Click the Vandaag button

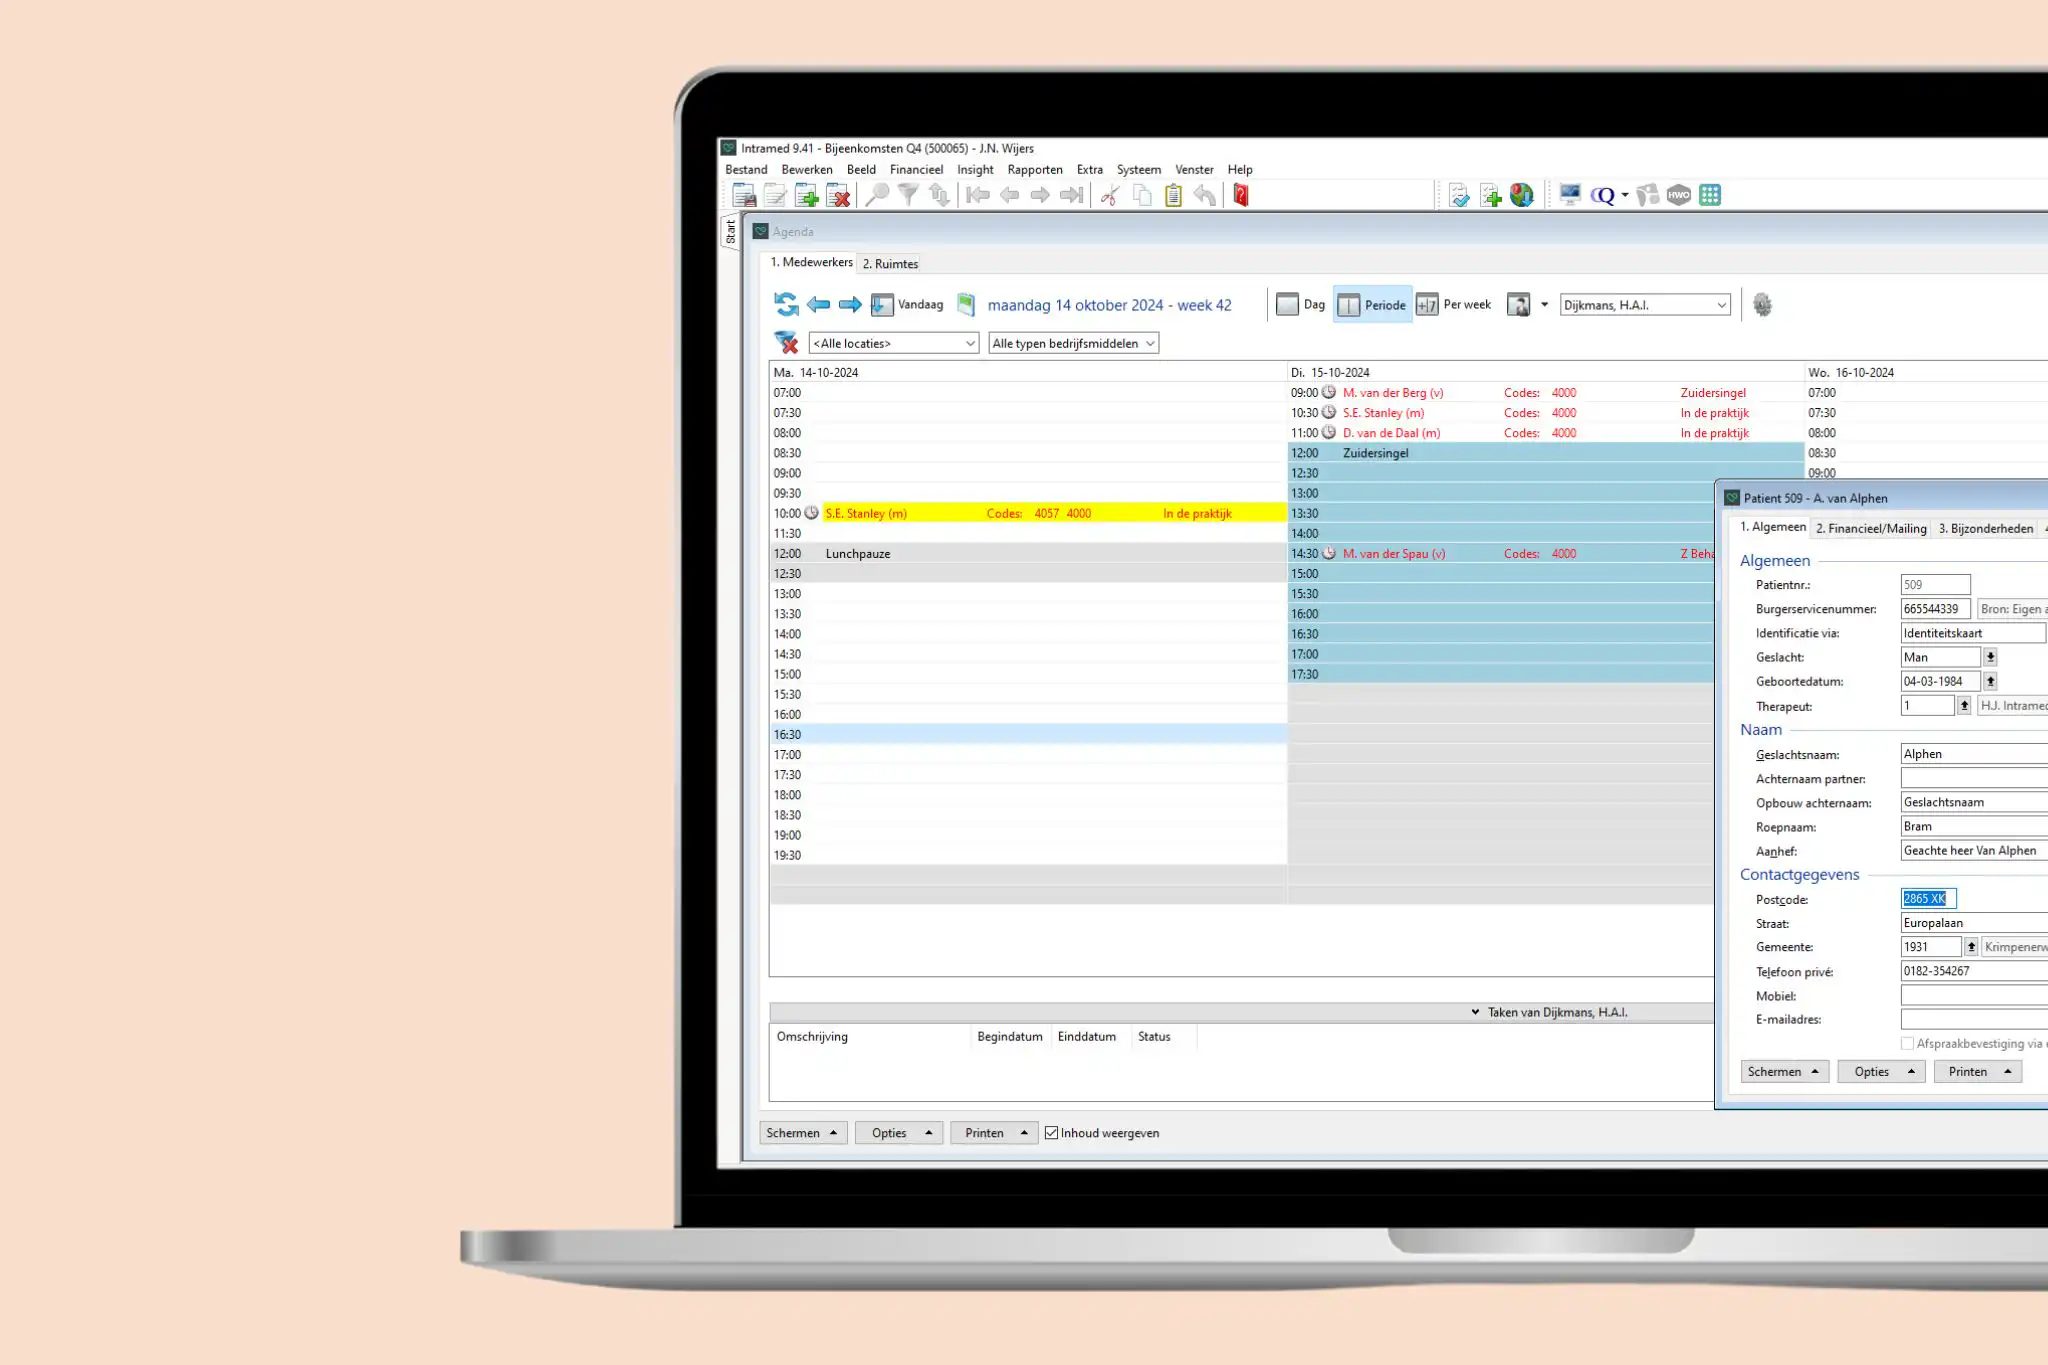908,304
